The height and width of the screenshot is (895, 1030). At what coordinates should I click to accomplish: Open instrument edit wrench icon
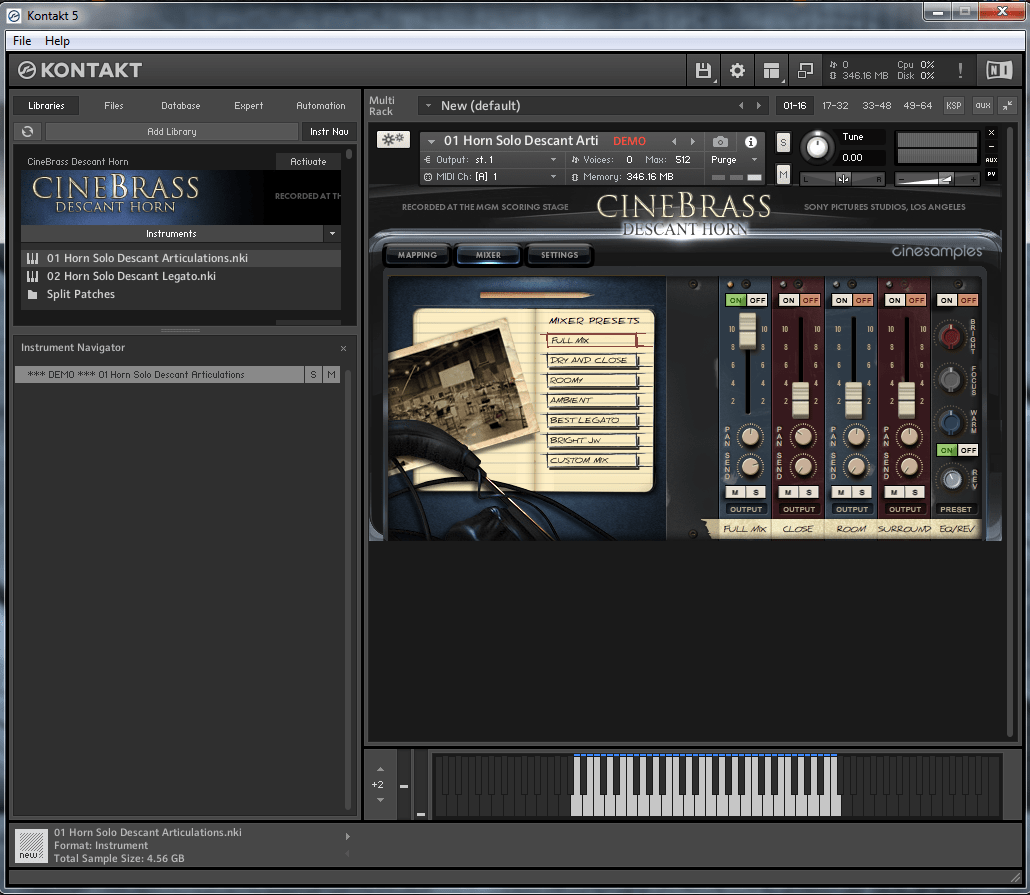tap(393, 139)
